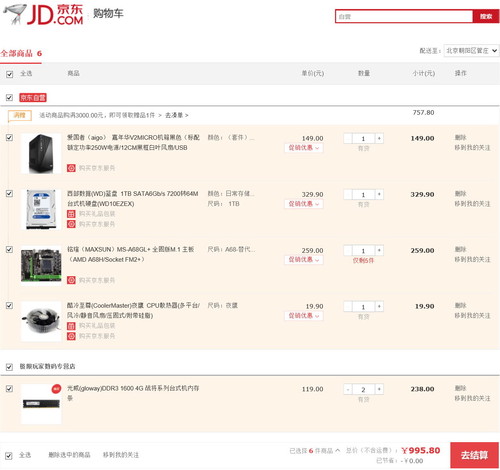
Task: Toggle the top 全选 checkbox in header row
Action: pyautogui.click(x=9, y=74)
